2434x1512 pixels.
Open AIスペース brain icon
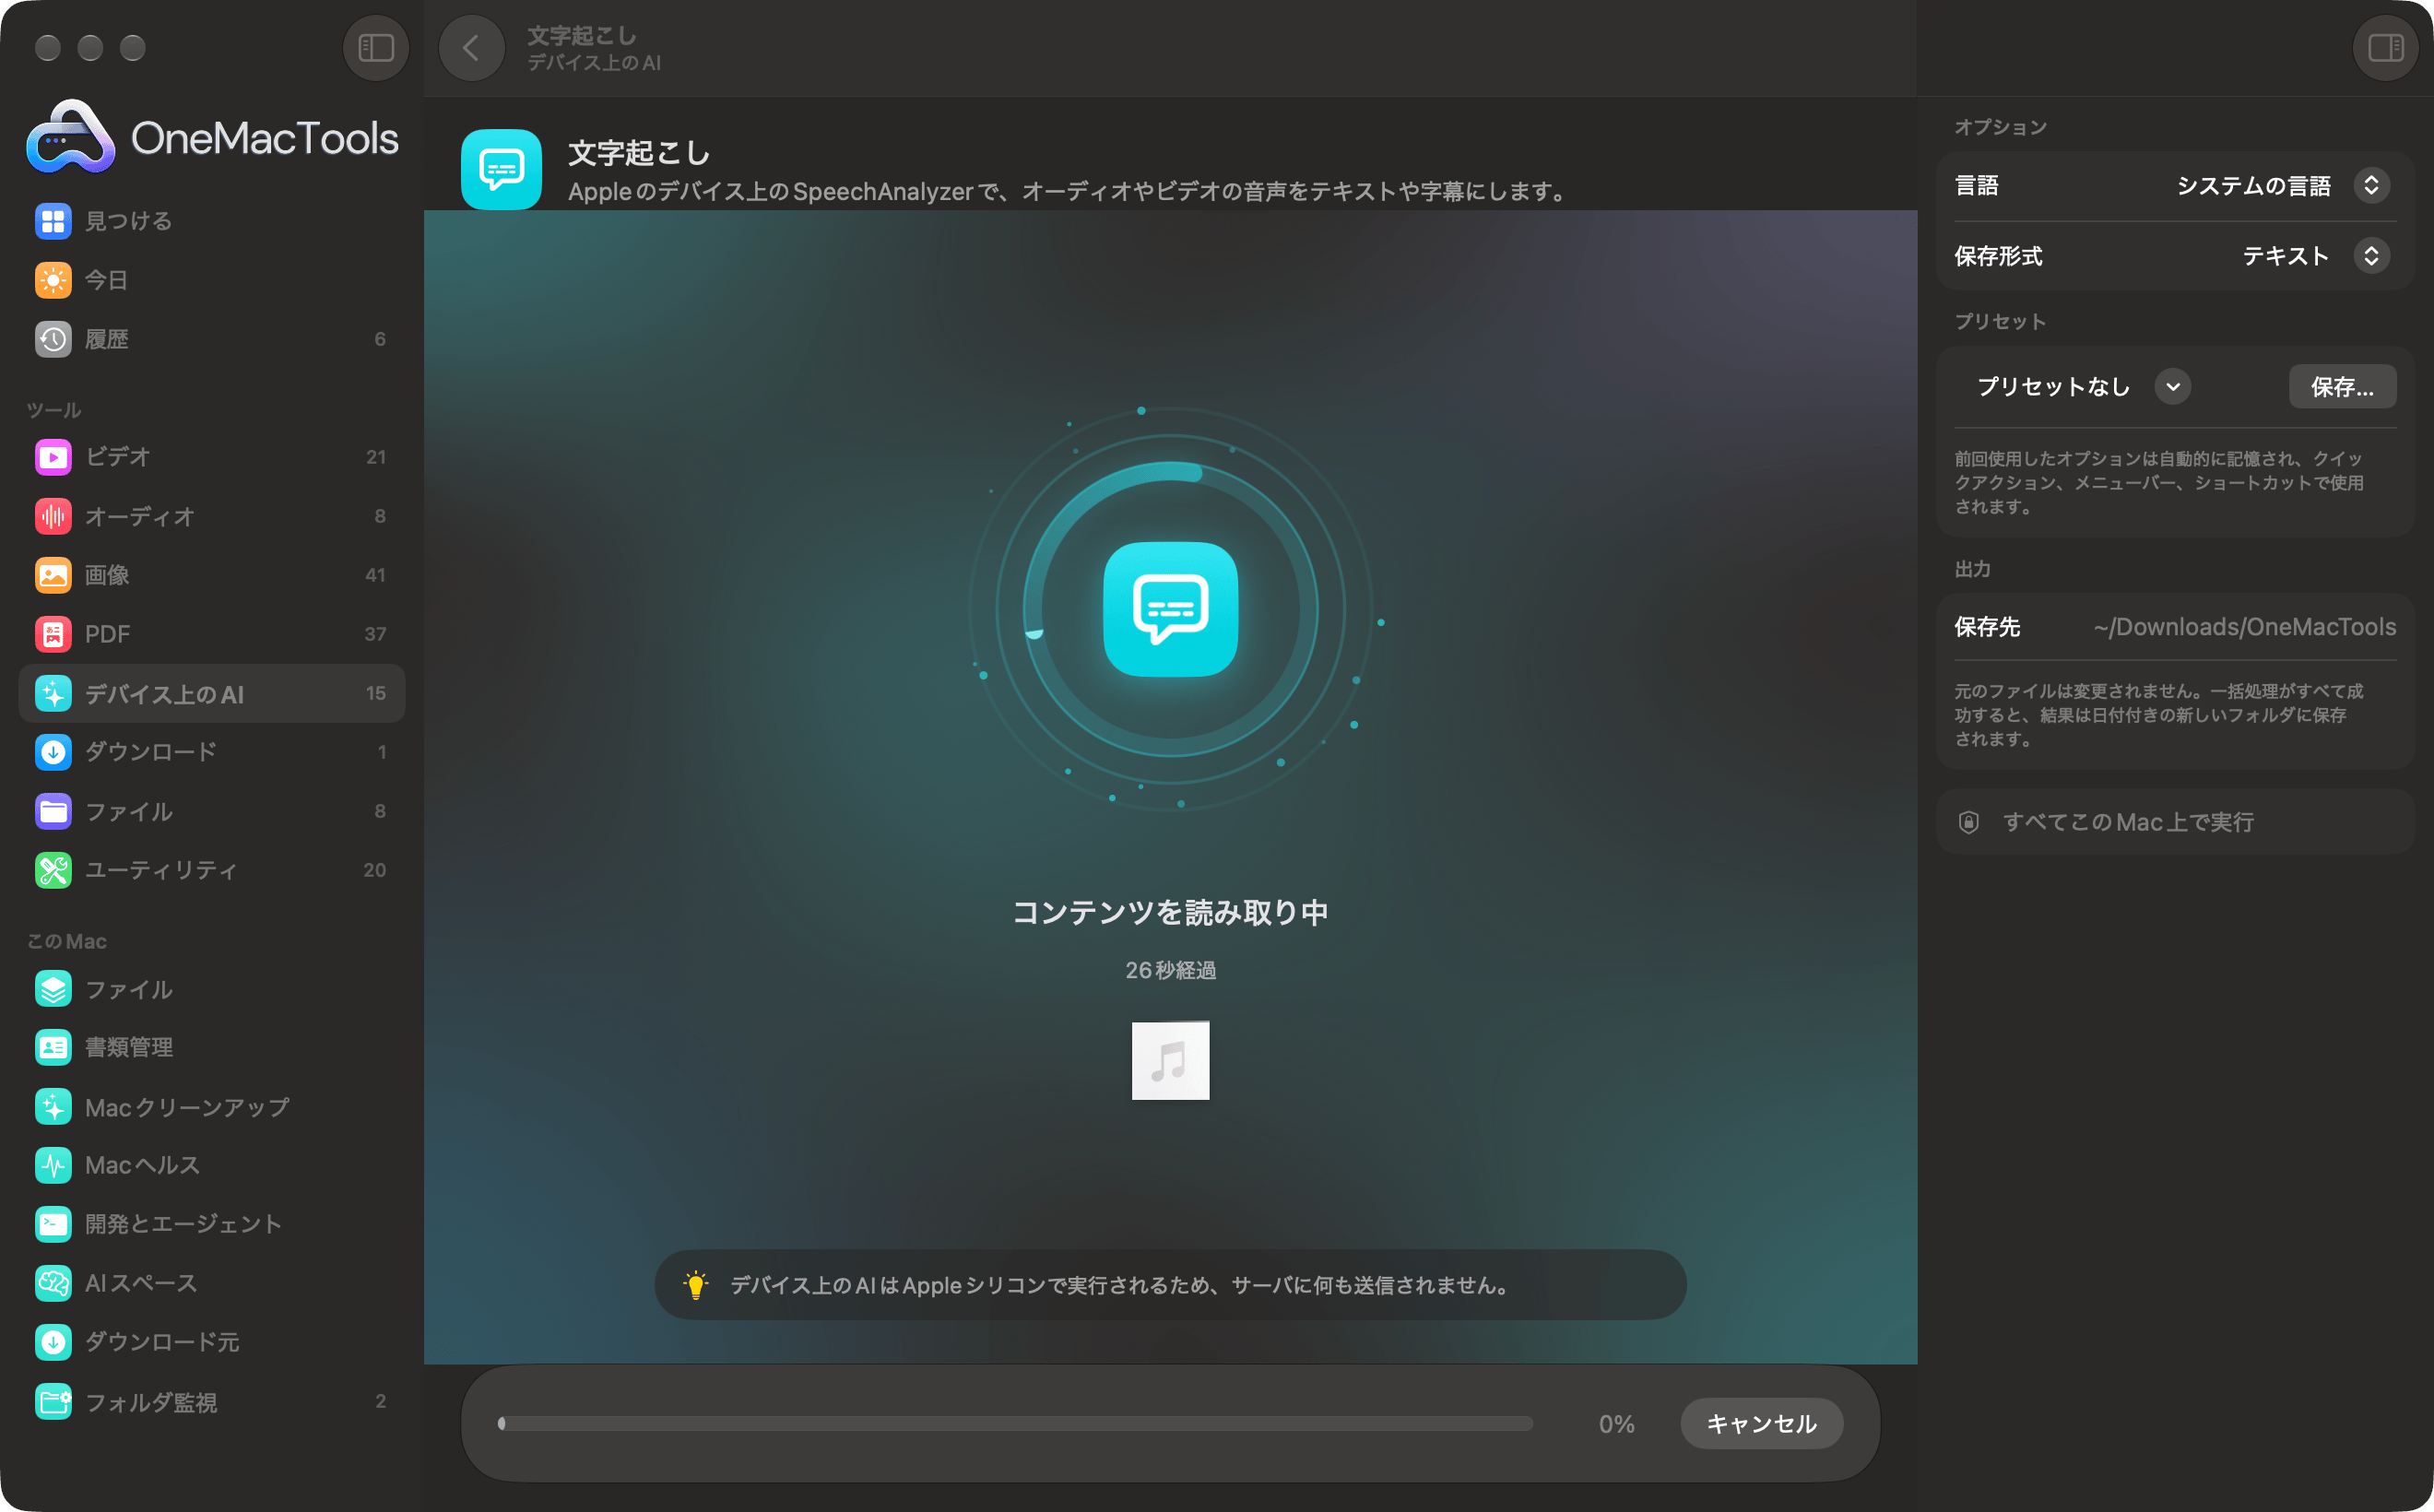click(x=53, y=1283)
